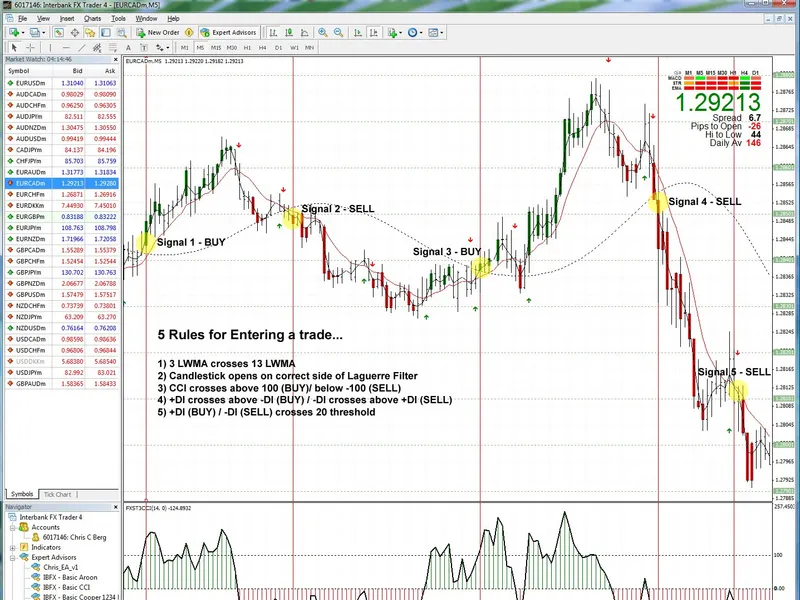The width and height of the screenshot is (800, 600).
Task: Toggle the Market Watch panel icon
Action: (x=59, y=33)
